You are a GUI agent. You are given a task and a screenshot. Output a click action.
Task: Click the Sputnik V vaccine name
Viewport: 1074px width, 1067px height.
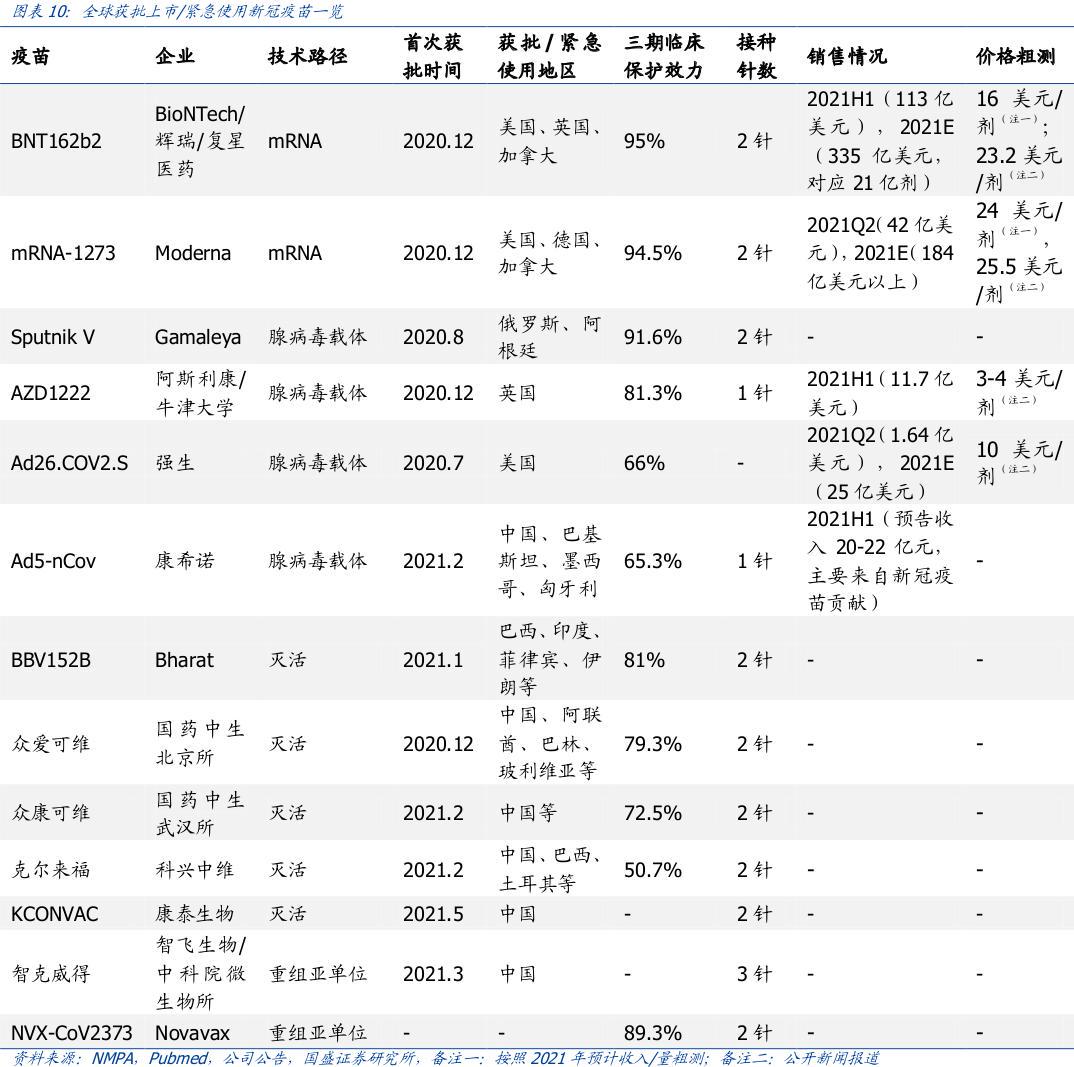(53, 337)
